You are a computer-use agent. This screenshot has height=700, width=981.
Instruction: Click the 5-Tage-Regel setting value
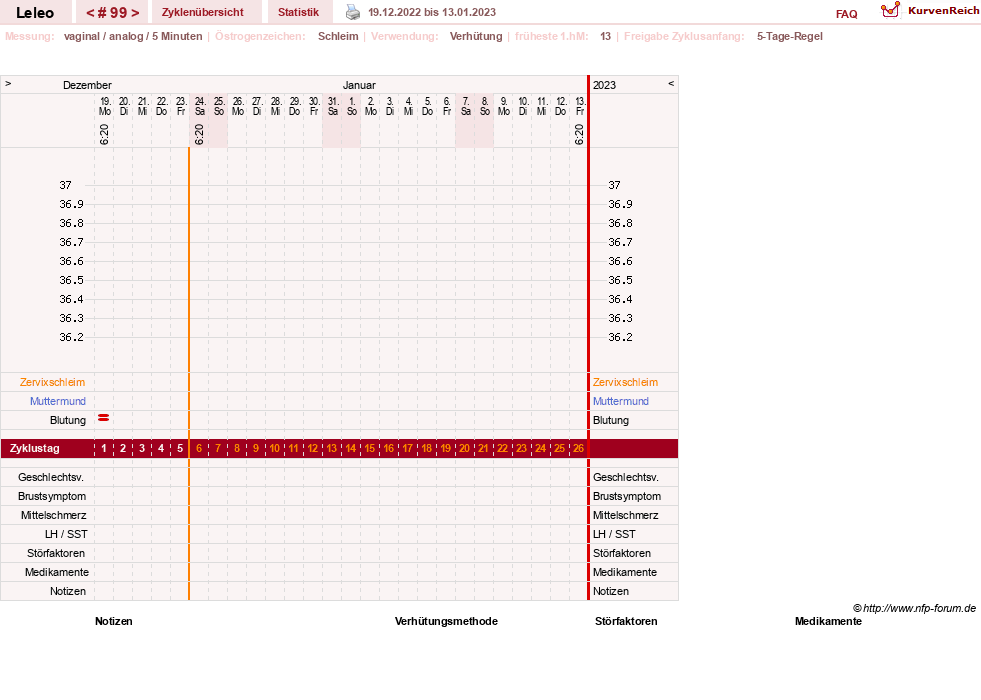pos(790,36)
